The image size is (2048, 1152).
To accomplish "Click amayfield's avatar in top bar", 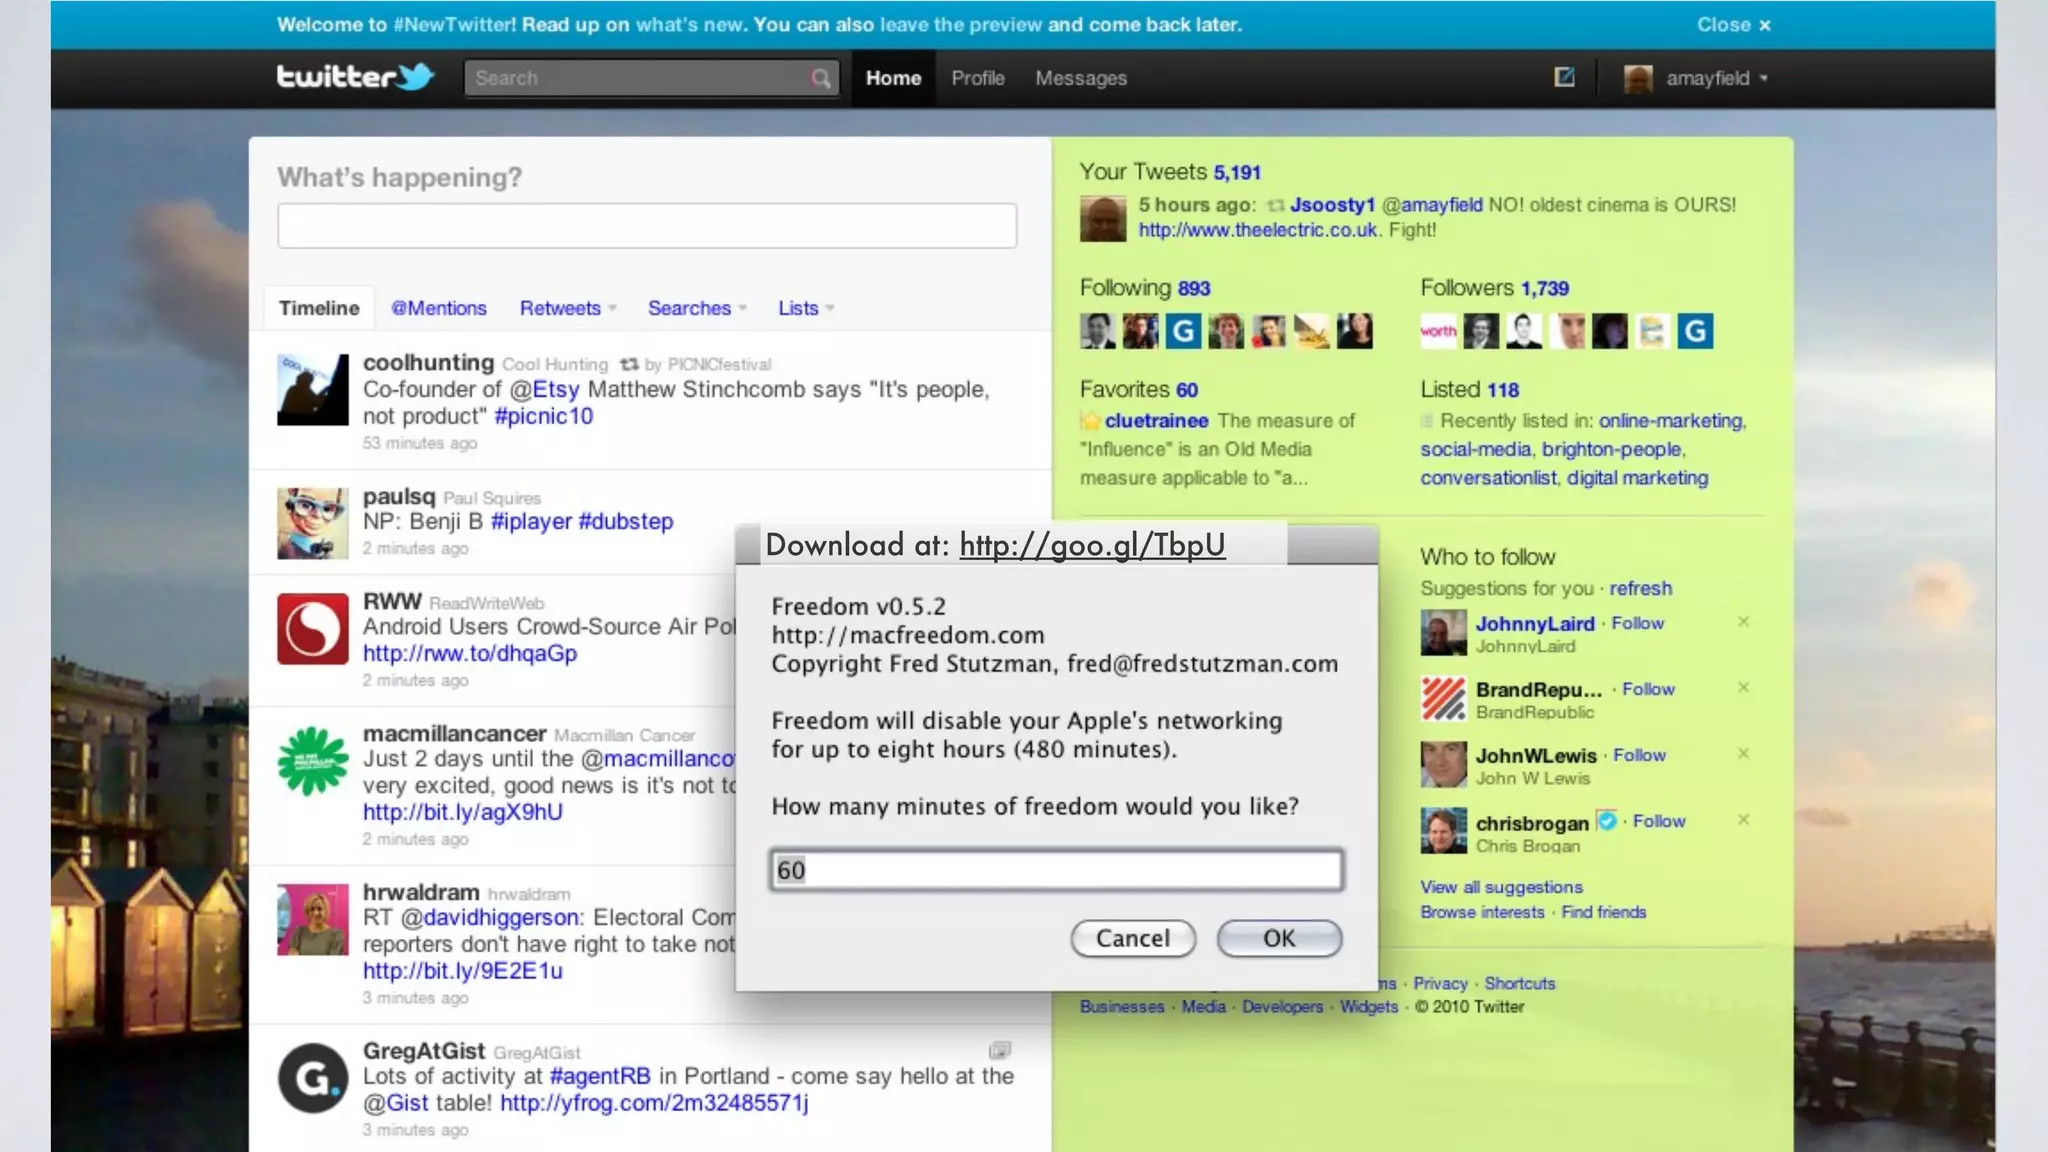I will [x=1638, y=78].
